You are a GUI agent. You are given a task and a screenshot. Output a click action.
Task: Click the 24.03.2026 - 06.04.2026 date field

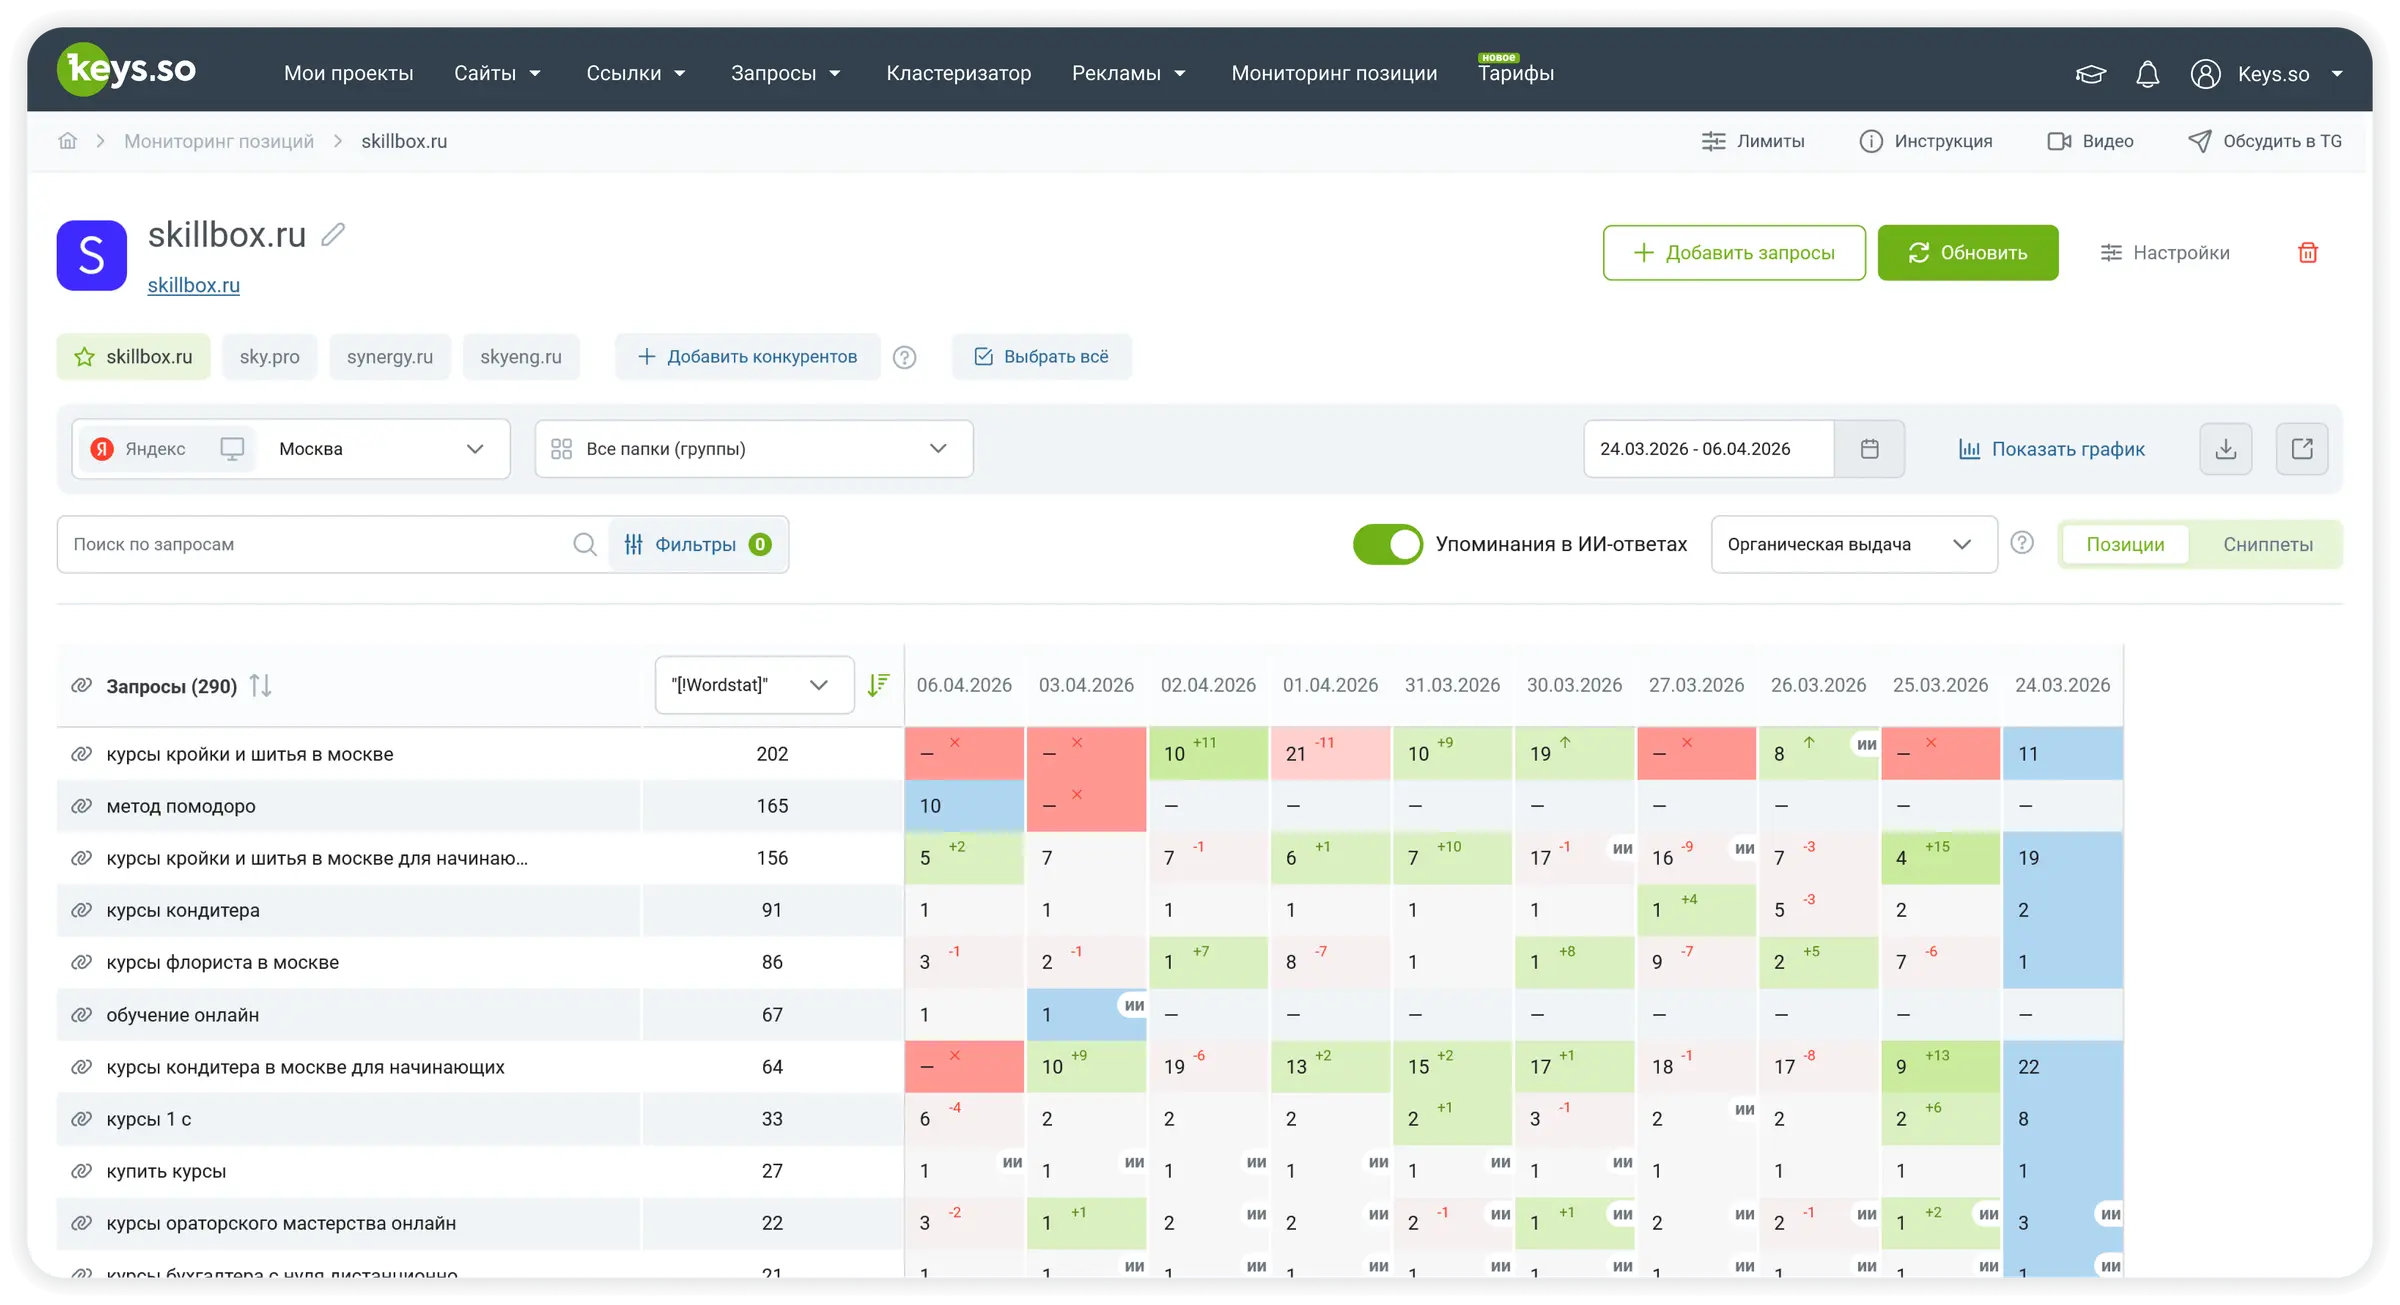tap(1708, 449)
